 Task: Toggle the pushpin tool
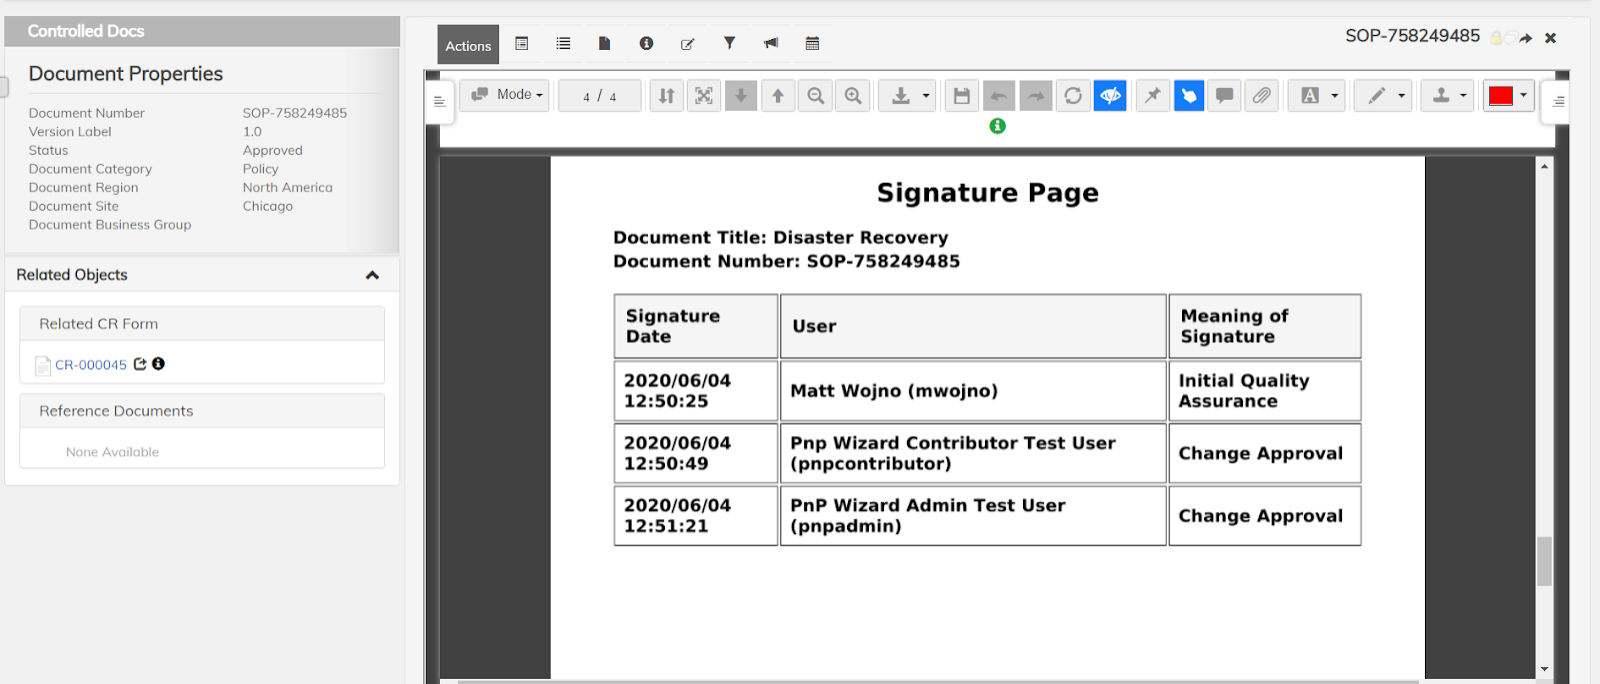pyautogui.click(x=1153, y=96)
